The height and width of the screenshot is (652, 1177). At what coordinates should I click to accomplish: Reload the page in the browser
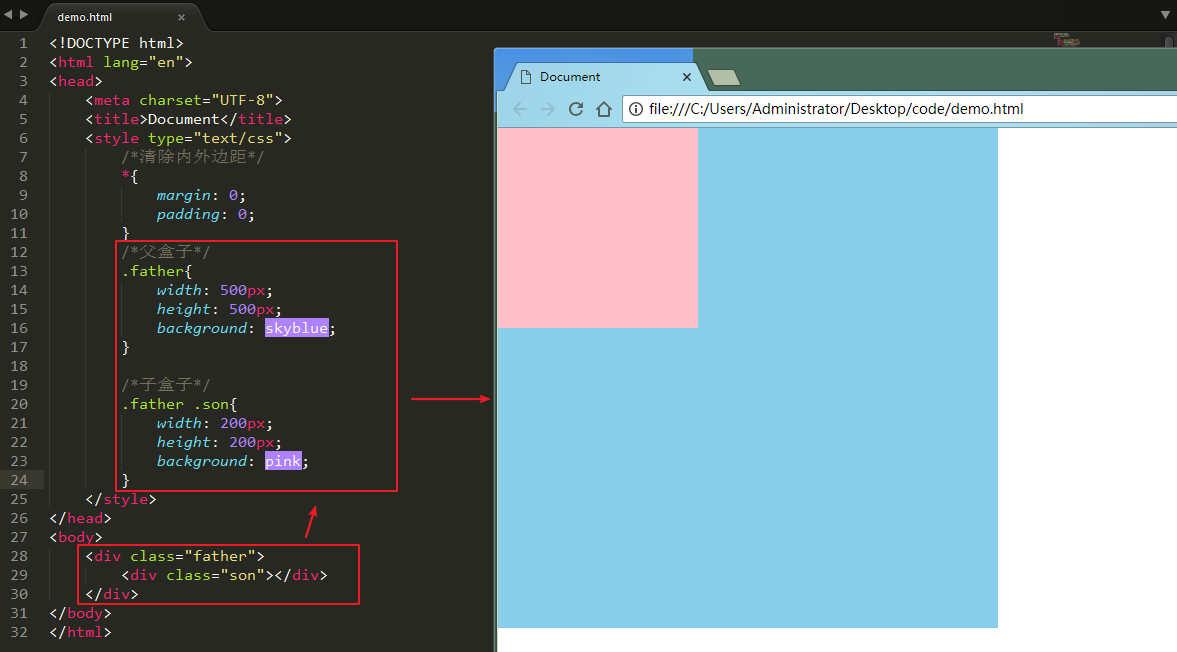pyautogui.click(x=576, y=110)
